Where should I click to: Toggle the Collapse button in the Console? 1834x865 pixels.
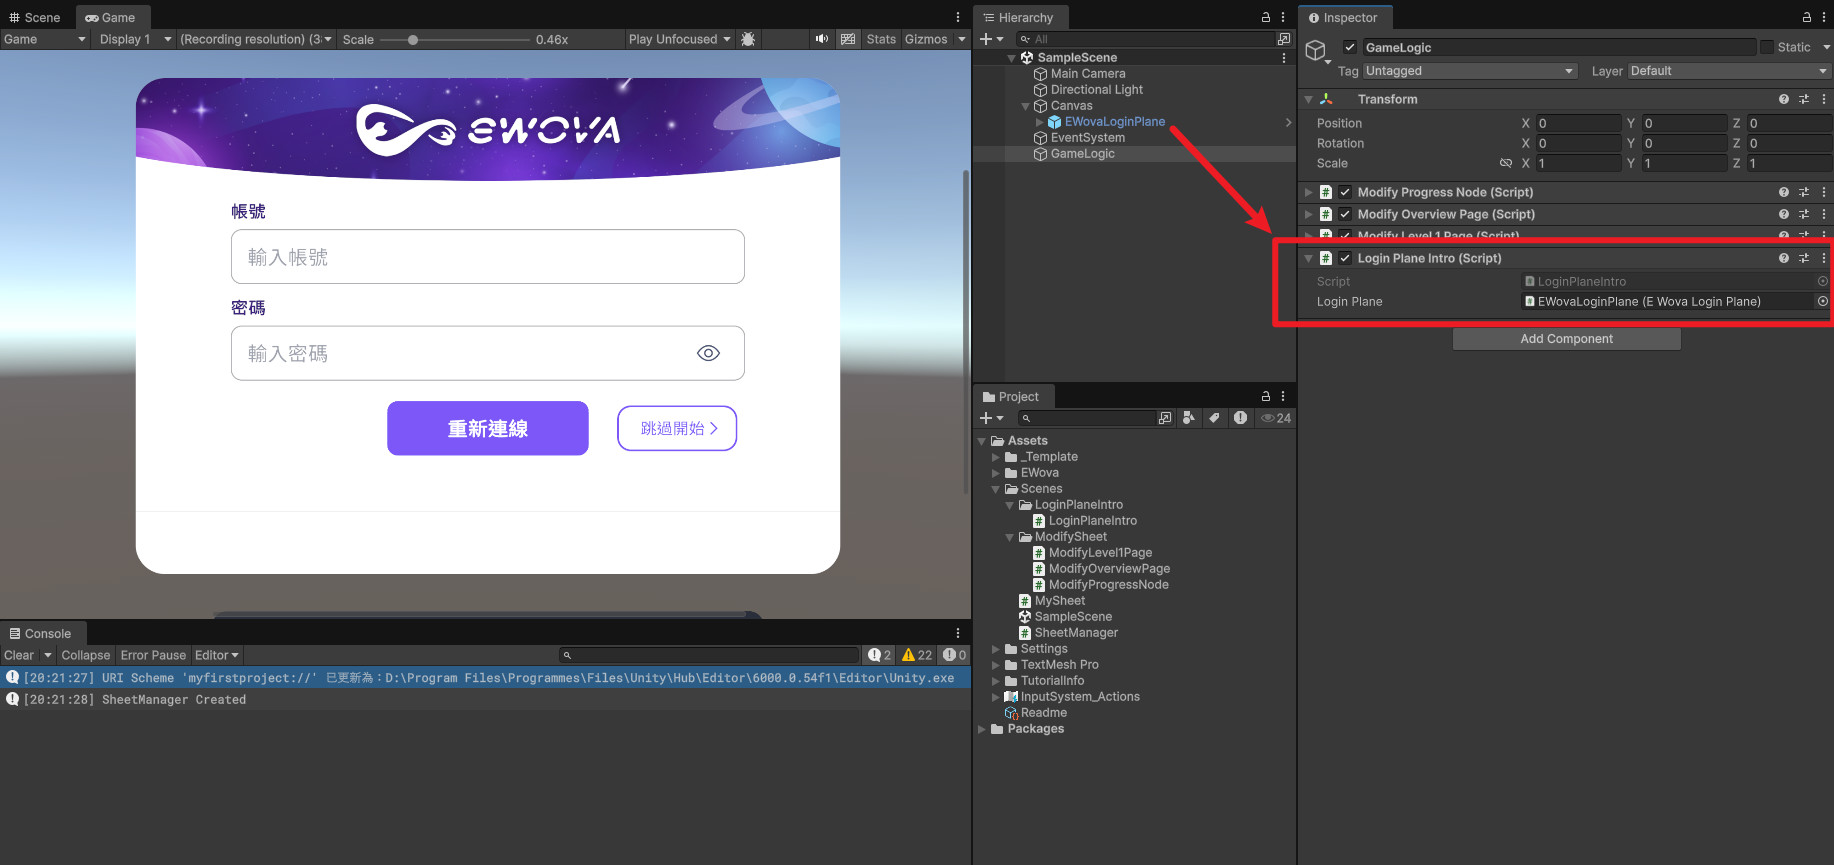pyautogui.click(x=86, y=655)
